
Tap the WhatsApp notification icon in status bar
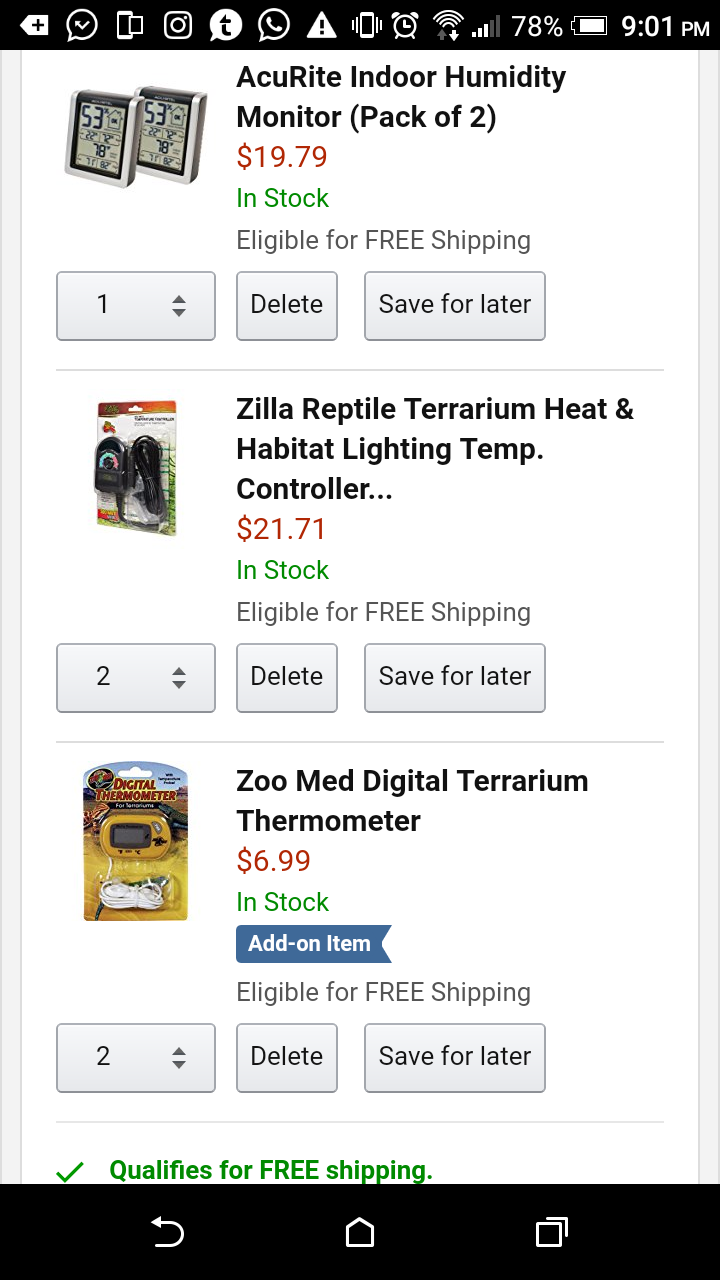274,26
